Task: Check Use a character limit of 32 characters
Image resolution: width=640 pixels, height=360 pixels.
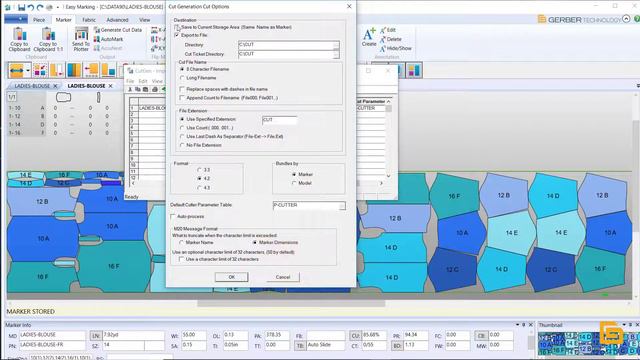Action: pos(181,259)
